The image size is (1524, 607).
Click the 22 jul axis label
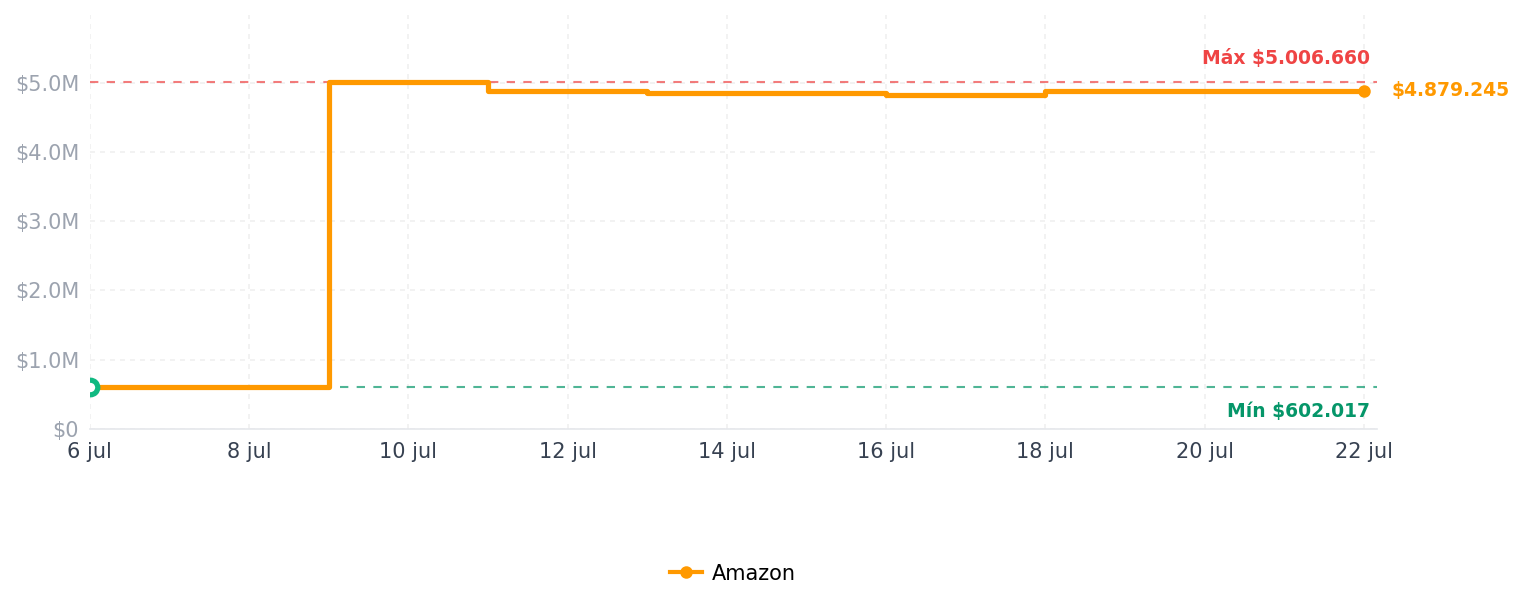[1364, 452]
